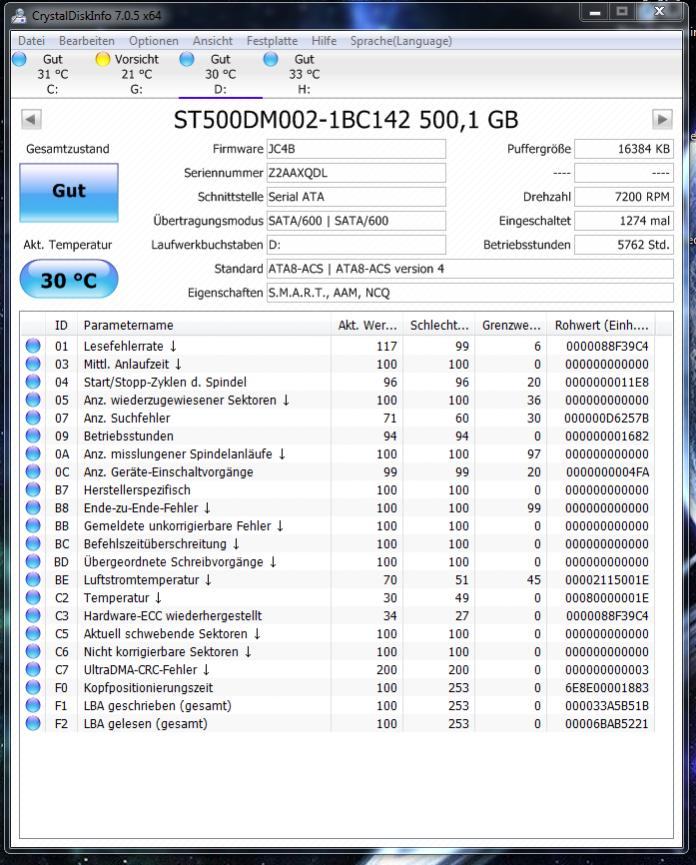This screenshot has width=696, height=865.
Task: Click the Übertragungsmodus field SATA/600
Action: coord(356,221)
